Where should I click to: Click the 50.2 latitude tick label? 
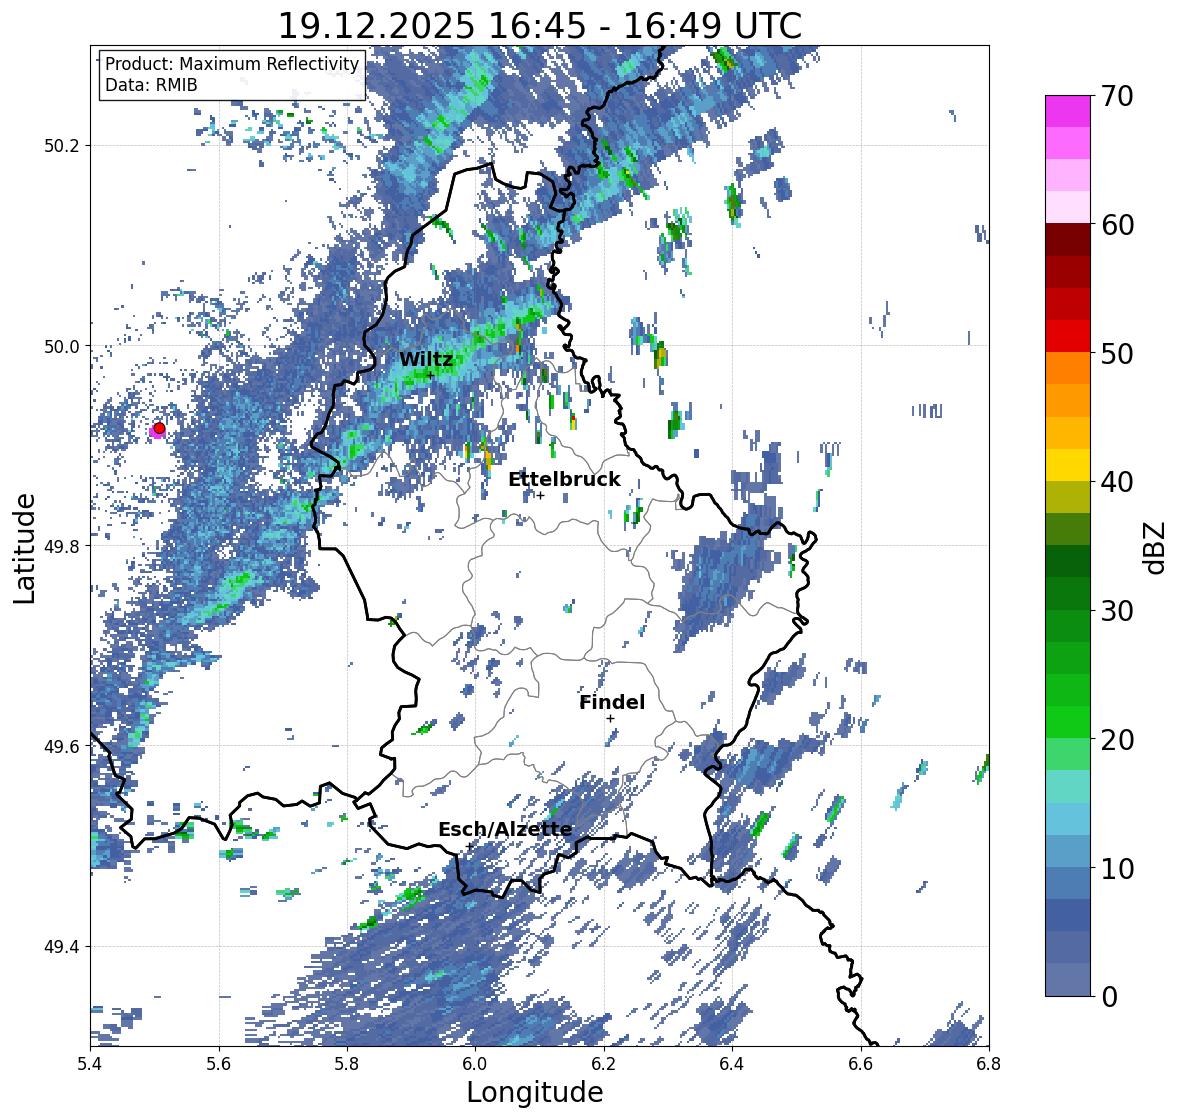pos(62,146)
